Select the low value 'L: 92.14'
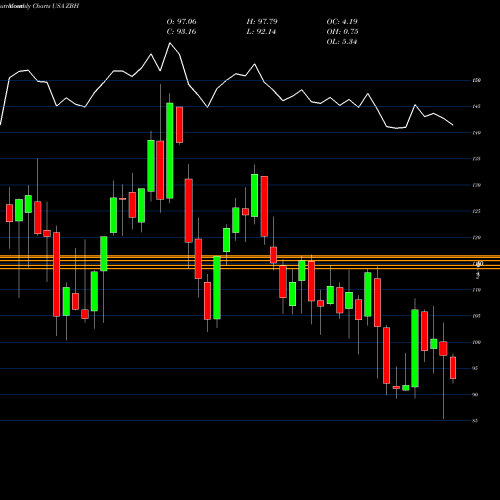500x500 pixels. 261,32
